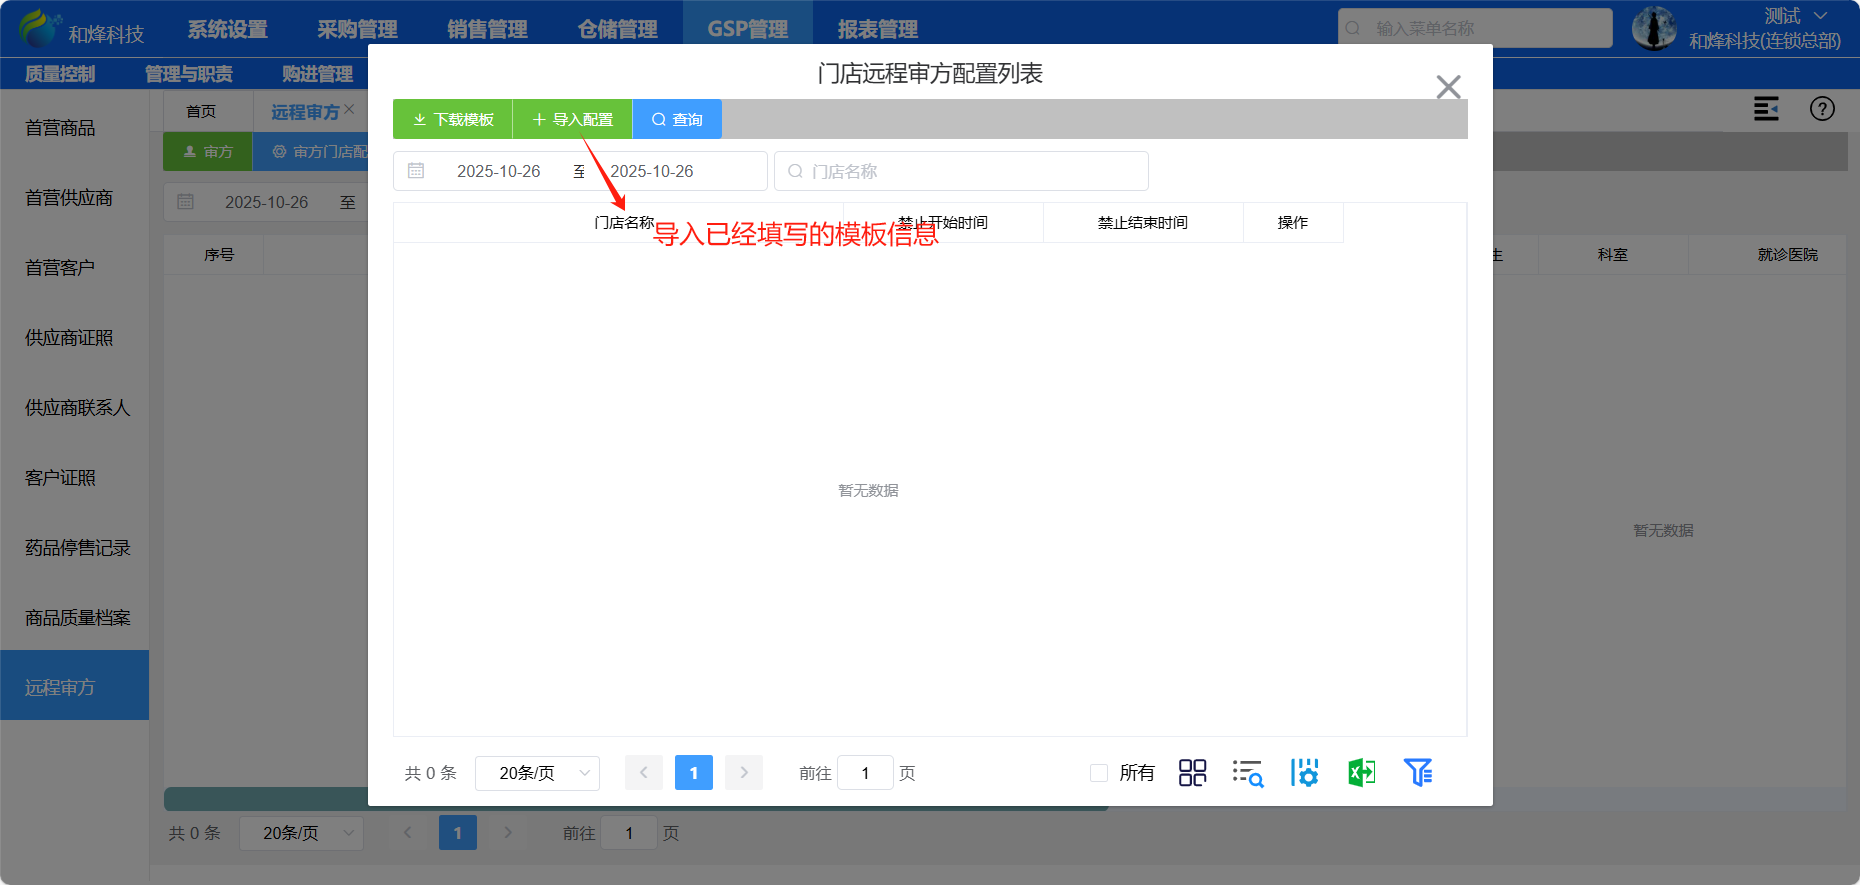Export table with the Excel icon
1860x885 pixels.
pyautogui.click(x=1361, y=772)
